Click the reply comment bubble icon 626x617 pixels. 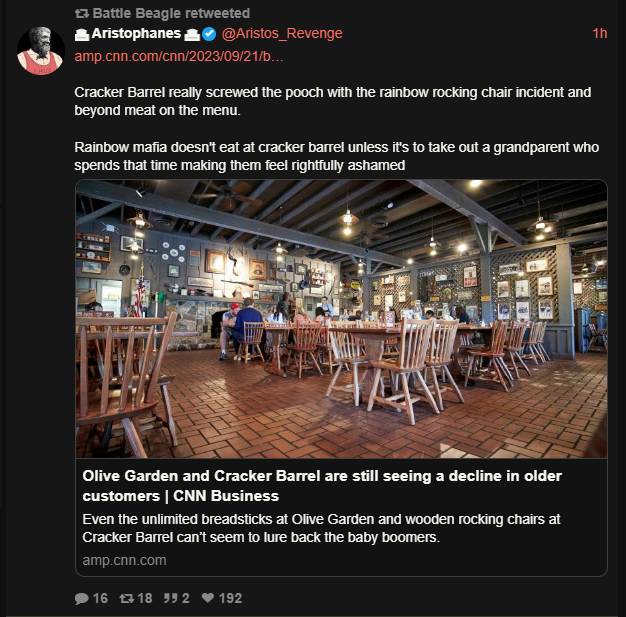[81, 598]
